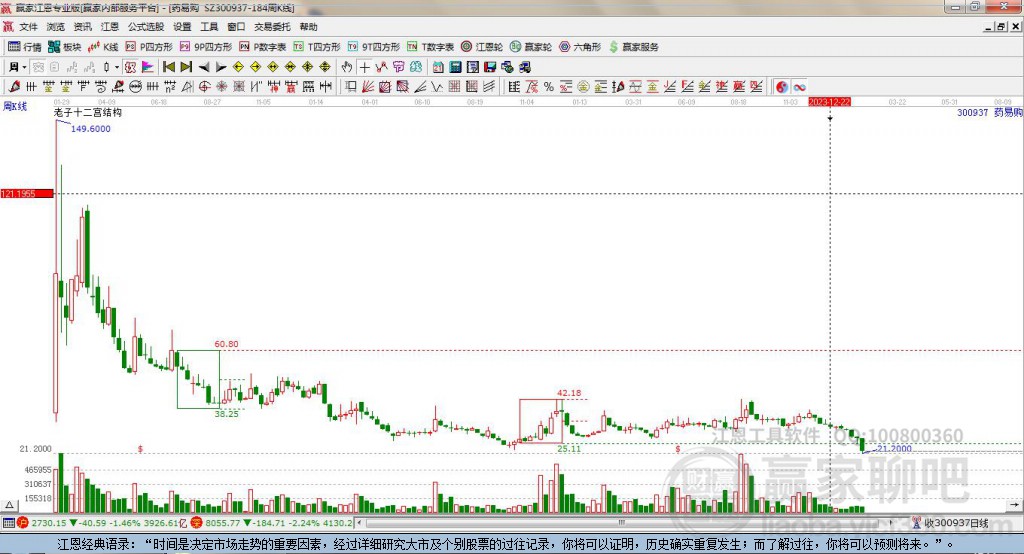Click the black left arrow icon
Image resolution: width=1024 pixels, height=554 pixels.
(204, 67)
